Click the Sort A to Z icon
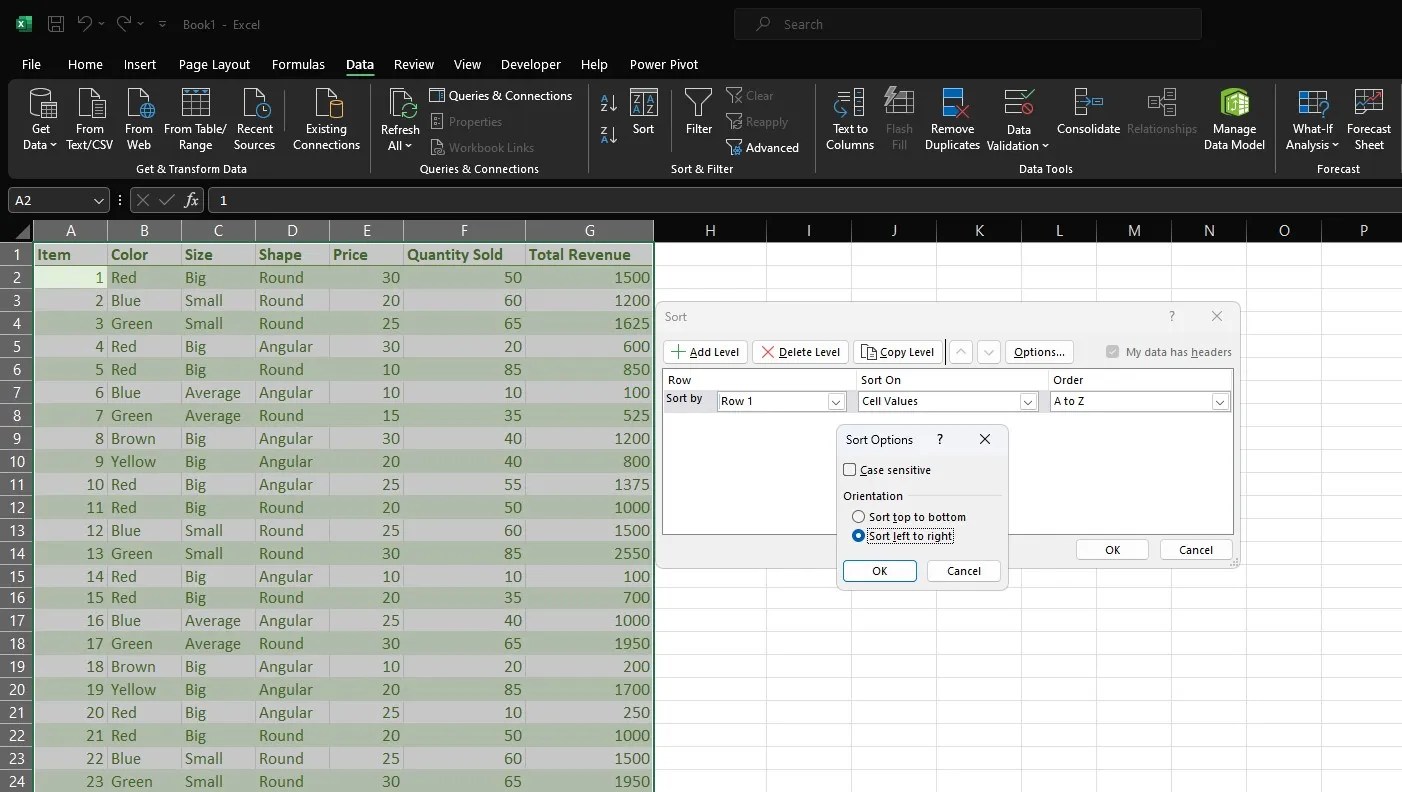 click(607, 102)
